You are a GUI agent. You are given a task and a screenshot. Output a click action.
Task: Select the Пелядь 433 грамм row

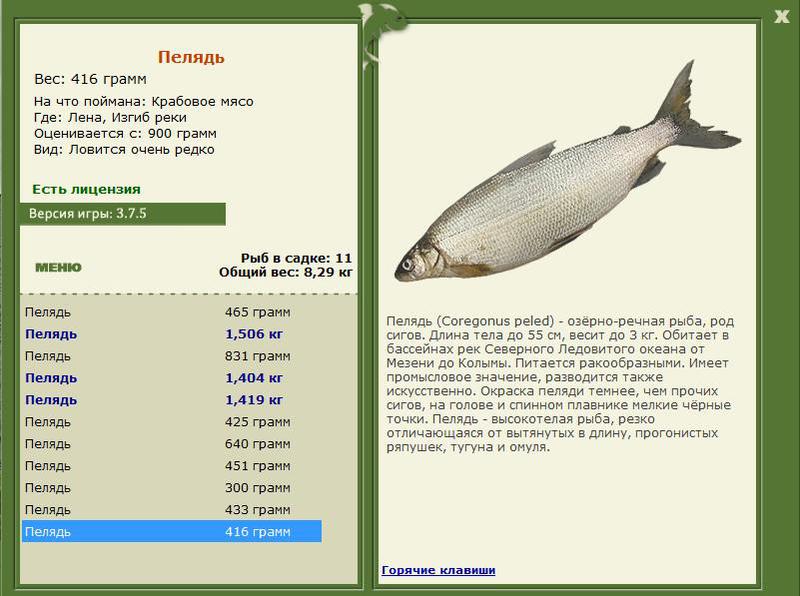171,509
